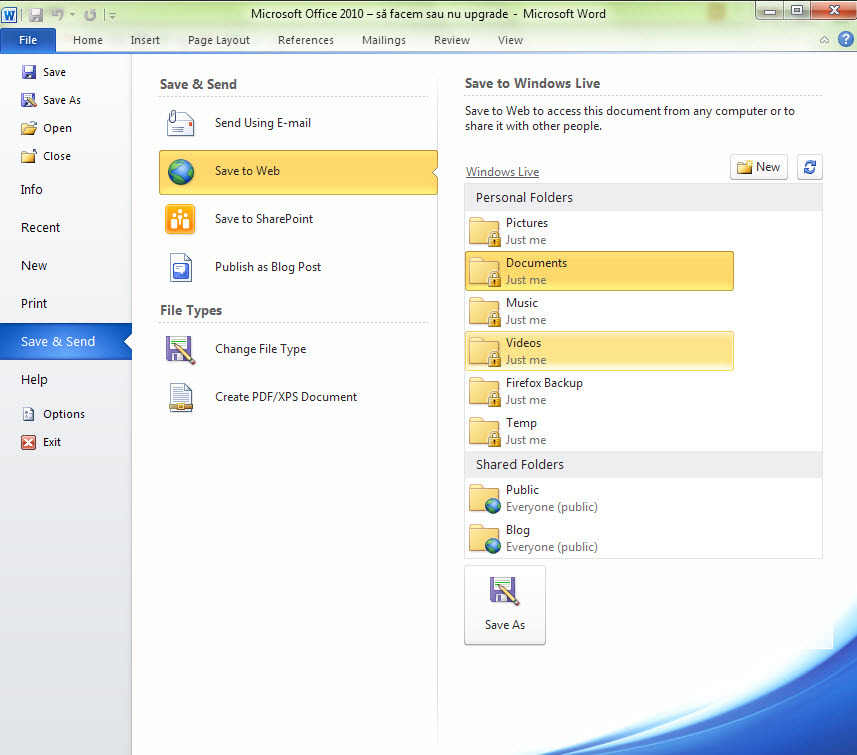This screenshot has height=755, width=857.
Task: Click the Undo icon in Quick Access Toolbar
Action: (x=57, y=15)
